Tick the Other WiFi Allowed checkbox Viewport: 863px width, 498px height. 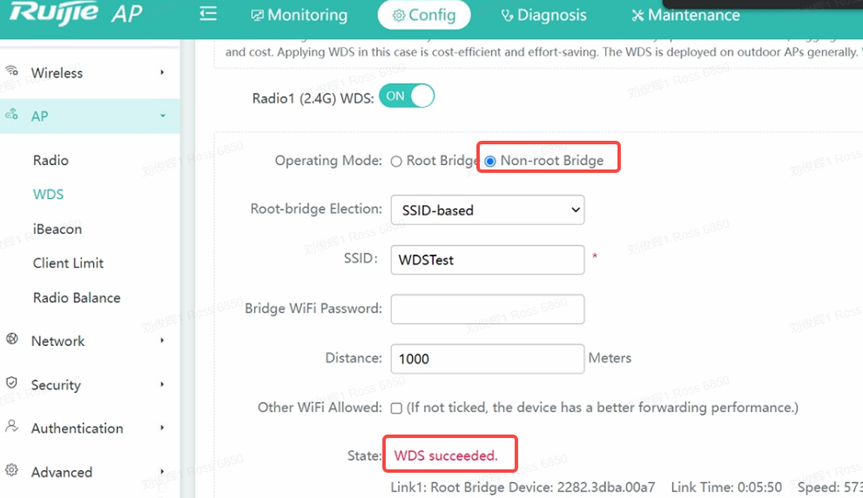[x=397, y=408]
